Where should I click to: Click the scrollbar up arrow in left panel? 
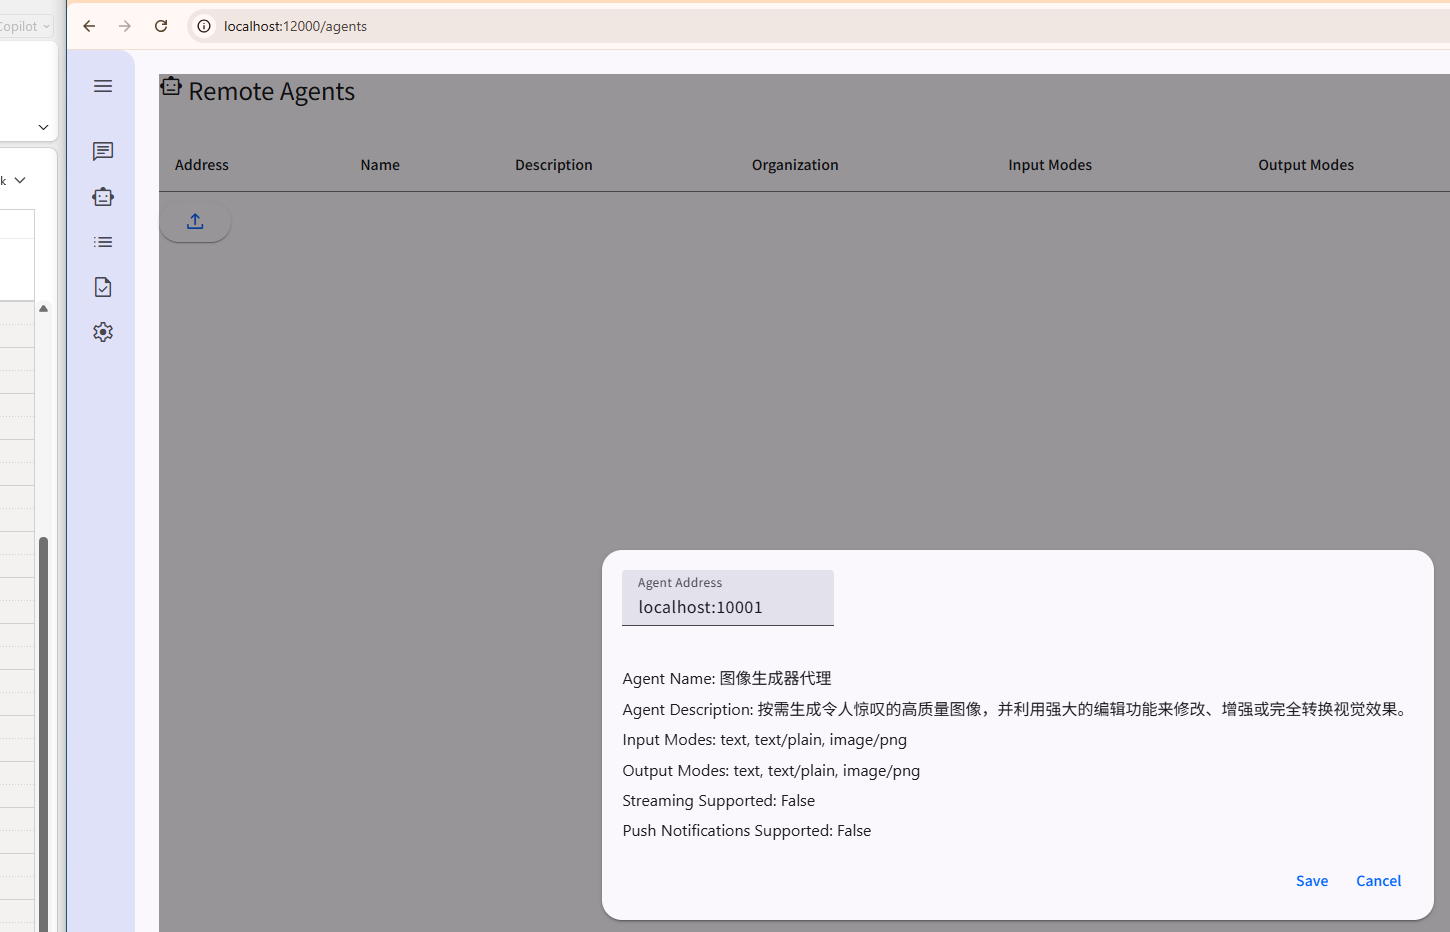click(43, 309)
